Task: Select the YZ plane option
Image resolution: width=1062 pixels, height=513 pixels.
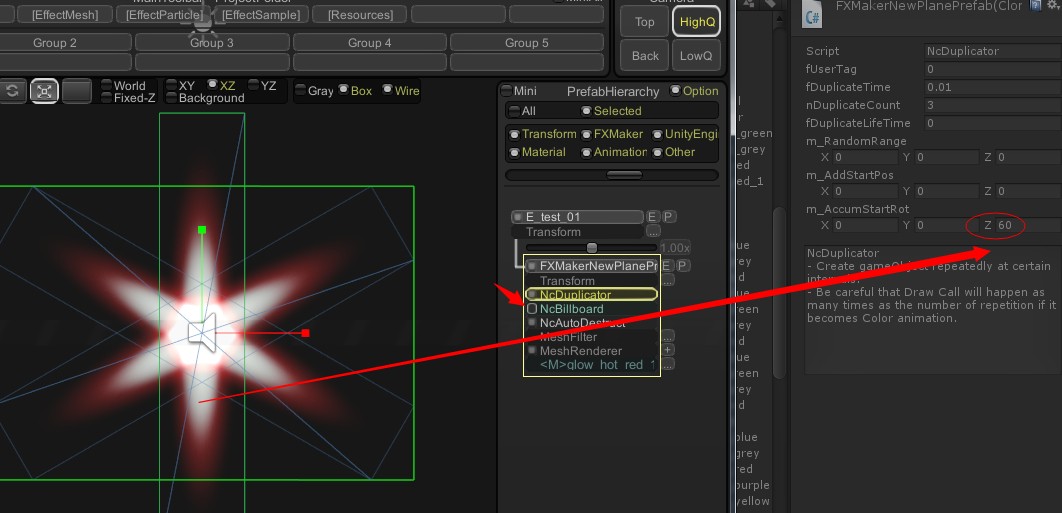Action: click(x=263, y=85)
